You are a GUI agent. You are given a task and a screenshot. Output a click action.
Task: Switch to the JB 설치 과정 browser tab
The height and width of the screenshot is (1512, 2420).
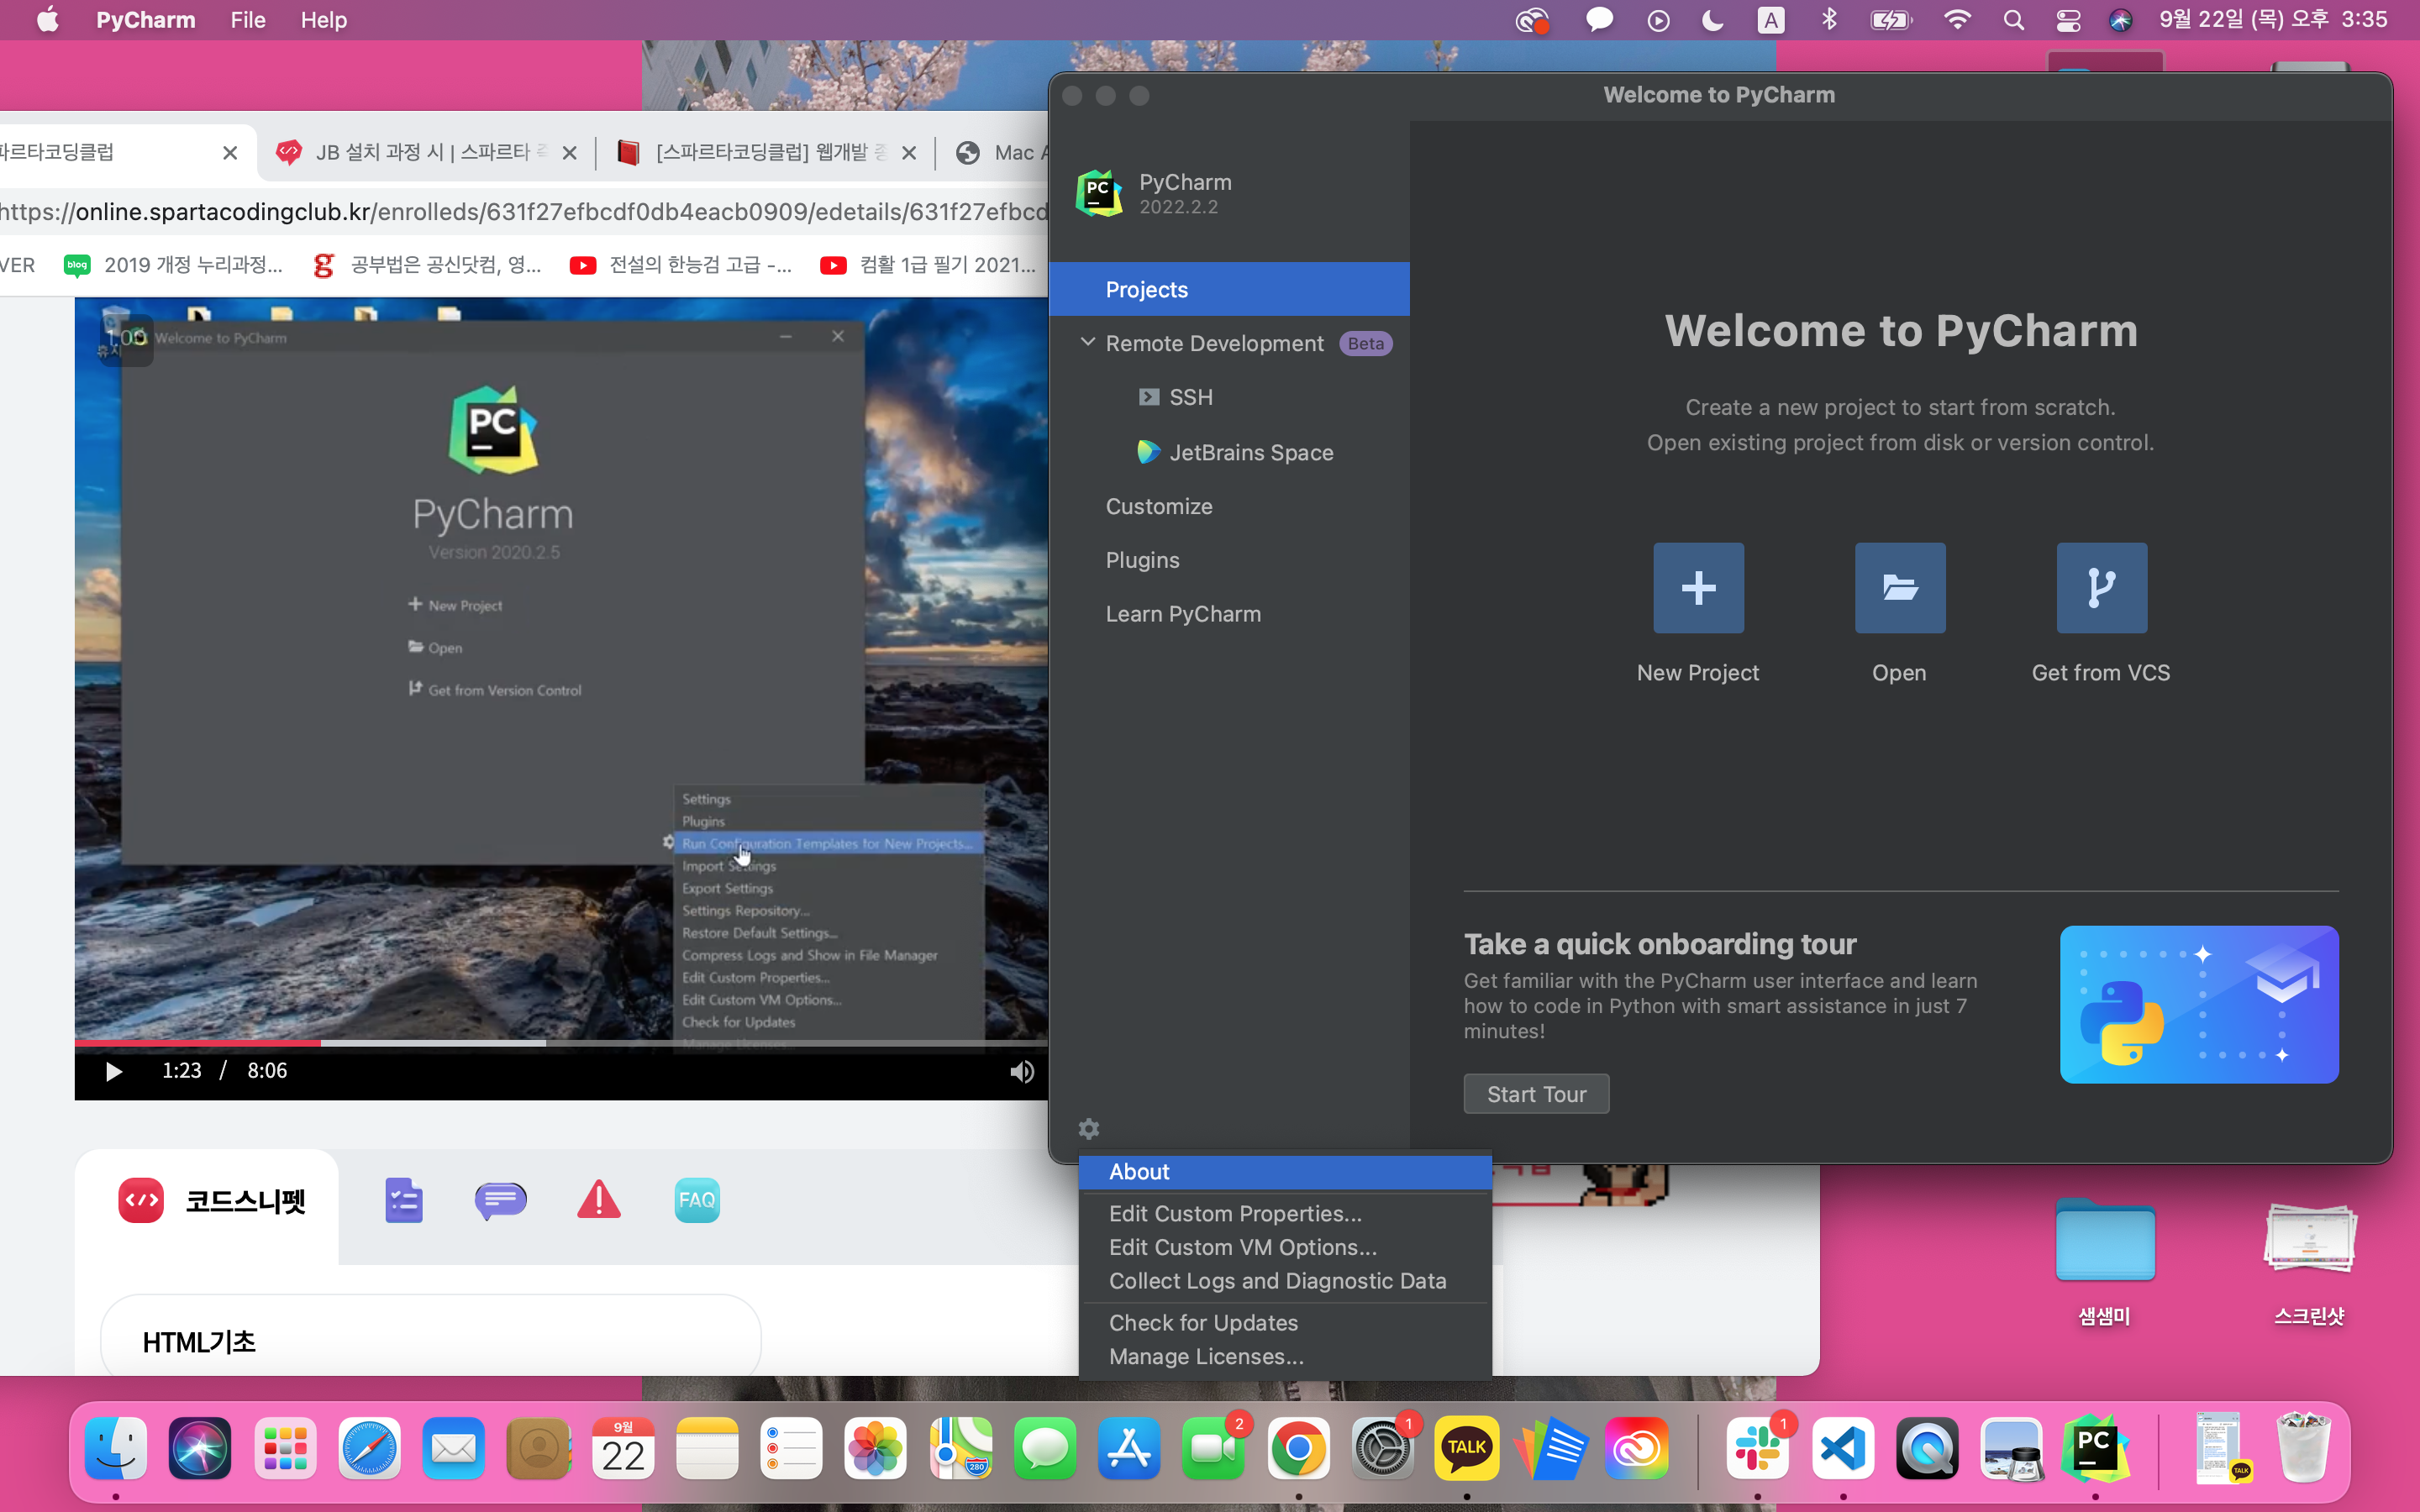pos(425,153)
